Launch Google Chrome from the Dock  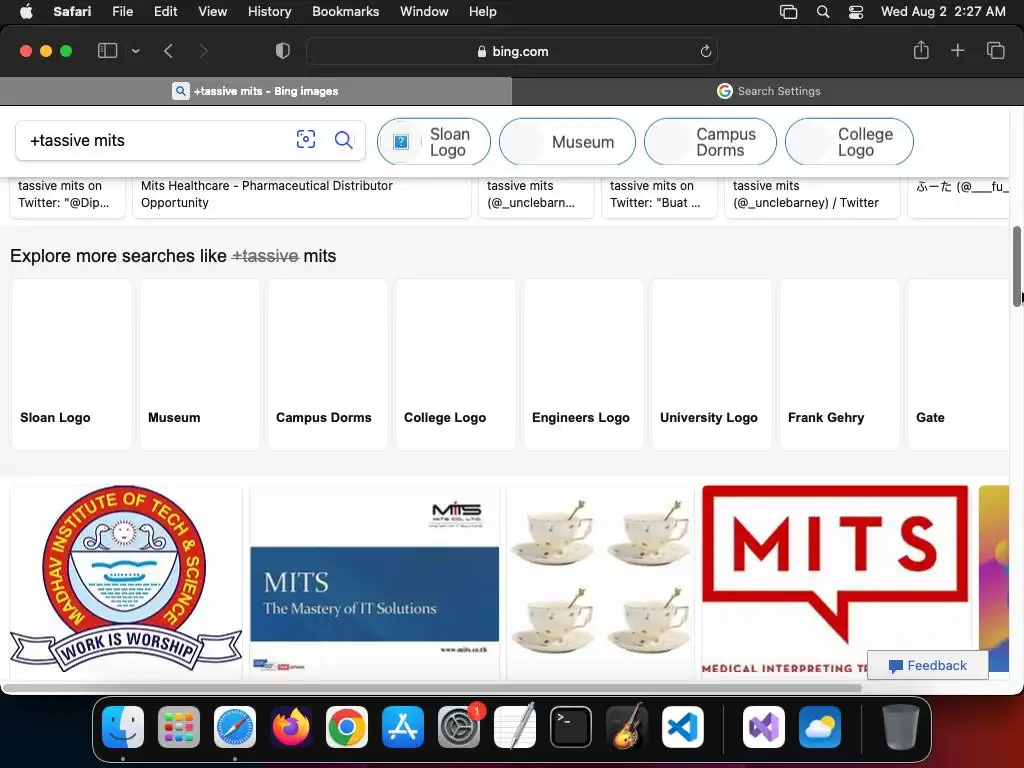347,727
